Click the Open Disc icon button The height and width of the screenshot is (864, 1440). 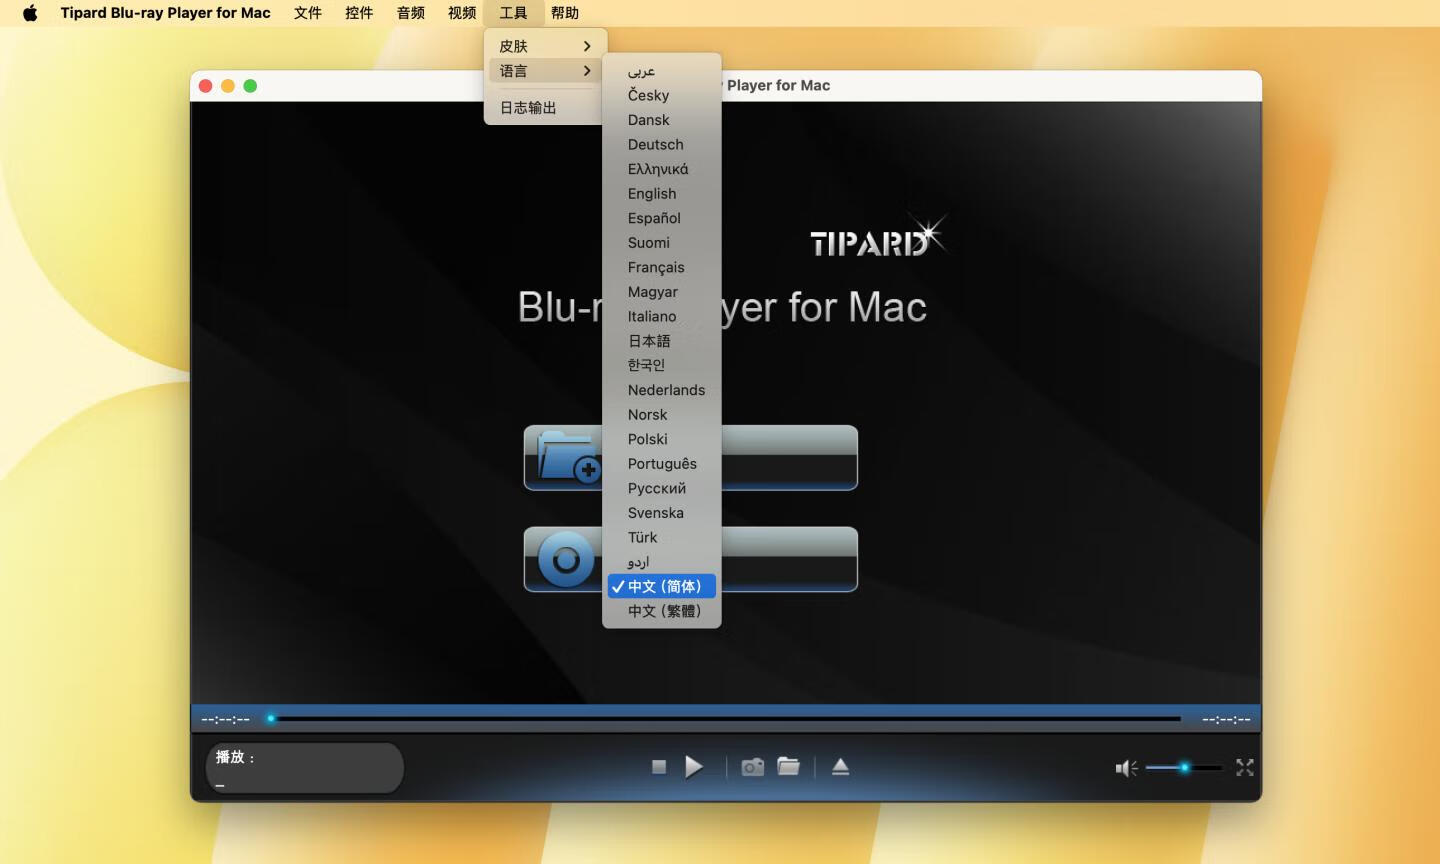click(566, 560)
